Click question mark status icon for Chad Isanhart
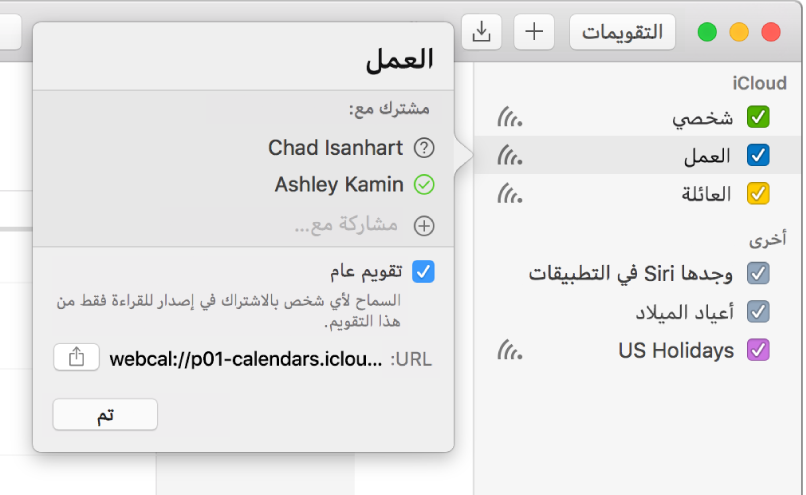The image size is (806, 495). point(424,148)
